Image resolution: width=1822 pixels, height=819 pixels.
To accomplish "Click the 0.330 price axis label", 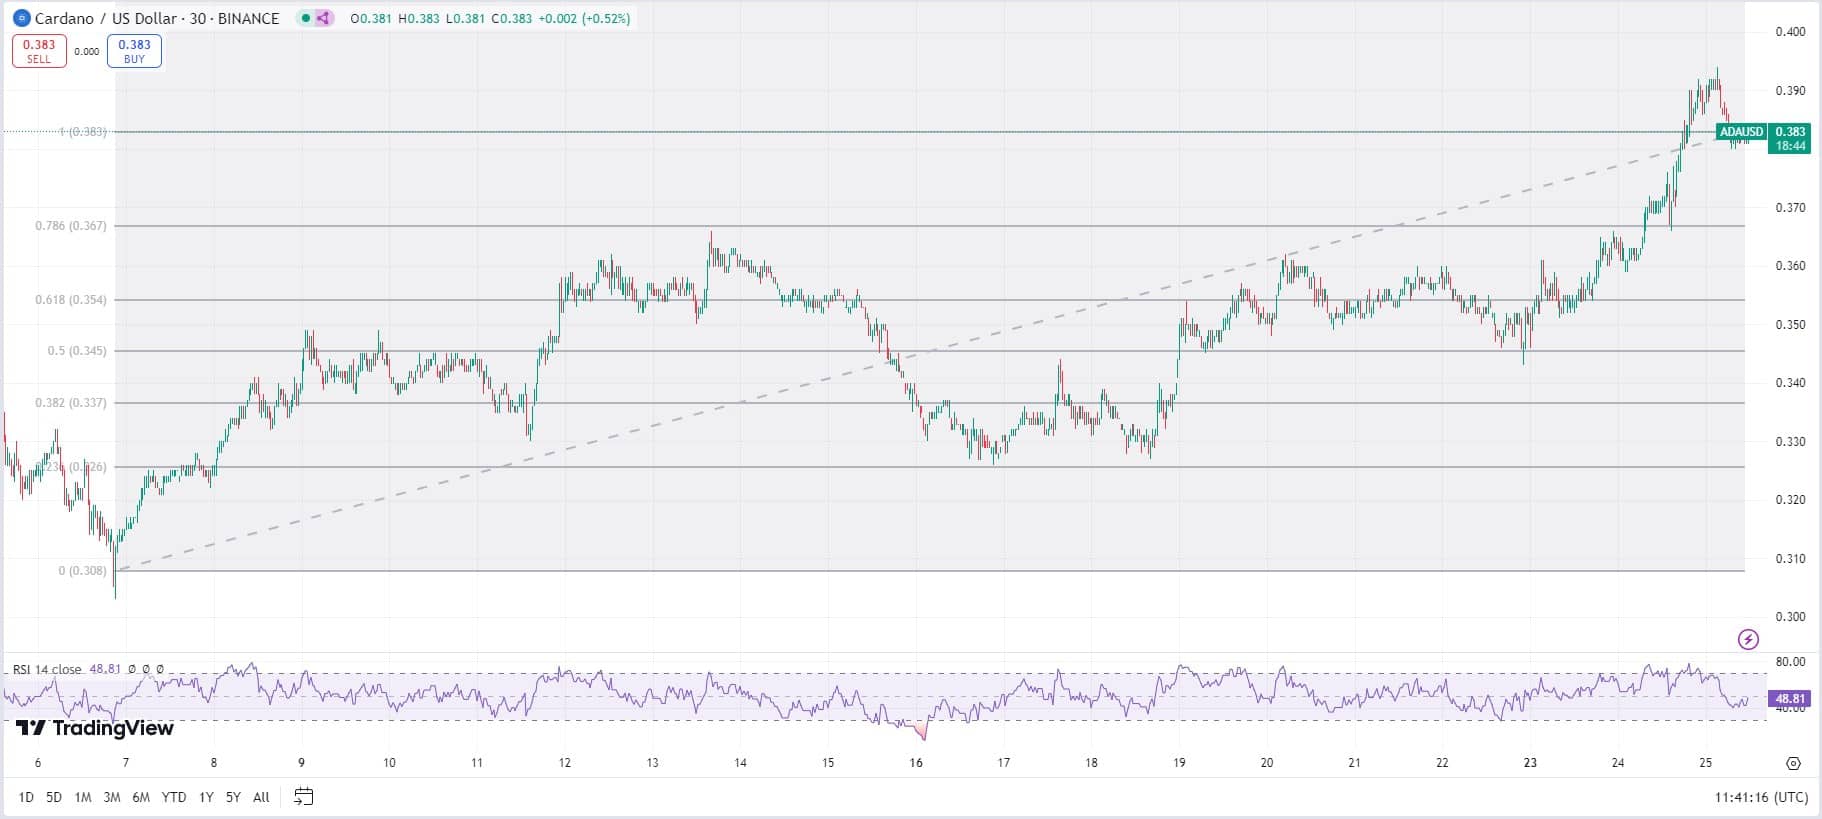I will click(x=1790, y=442).
